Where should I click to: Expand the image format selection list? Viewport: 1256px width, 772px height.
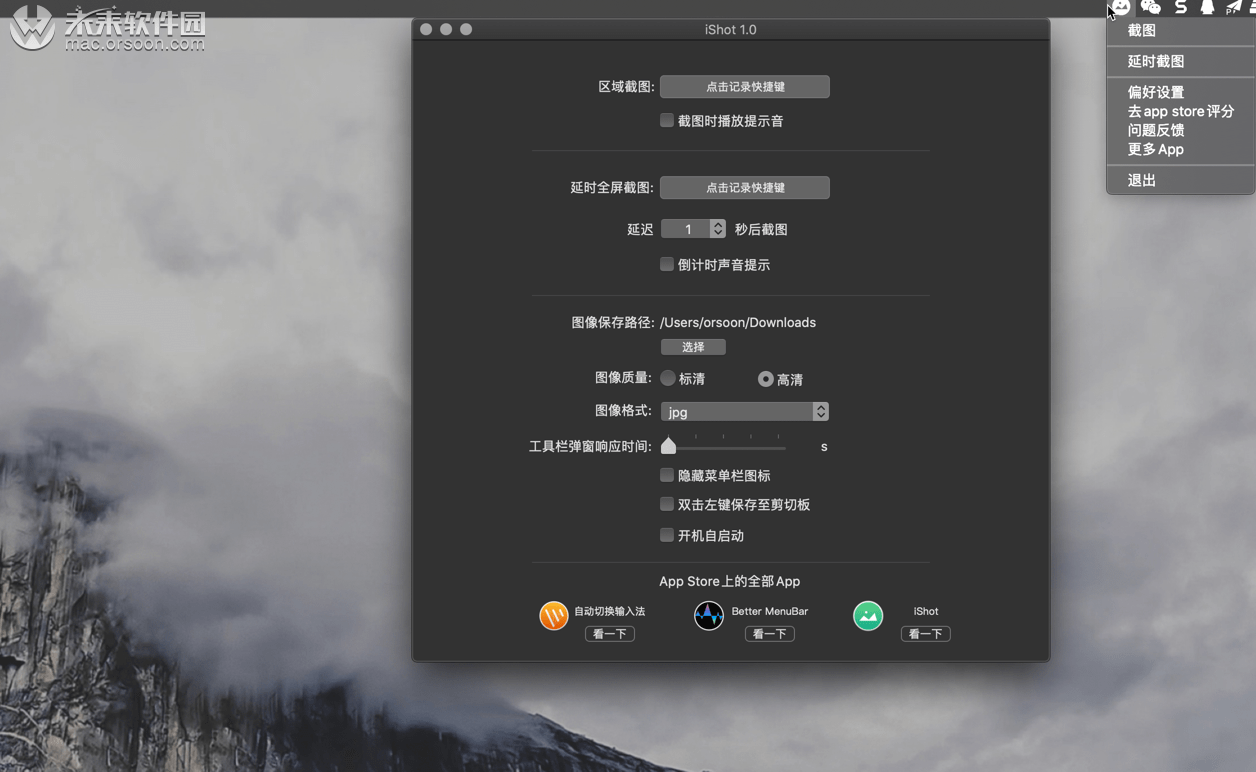click(819, 411)
